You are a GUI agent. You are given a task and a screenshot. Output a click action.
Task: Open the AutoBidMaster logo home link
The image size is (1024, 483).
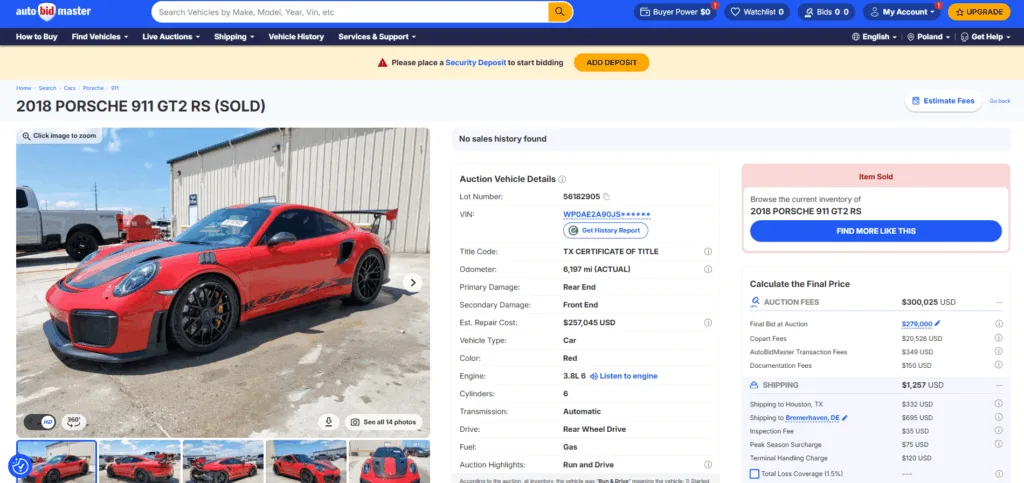pyautogui.click(x=54, y=12)
